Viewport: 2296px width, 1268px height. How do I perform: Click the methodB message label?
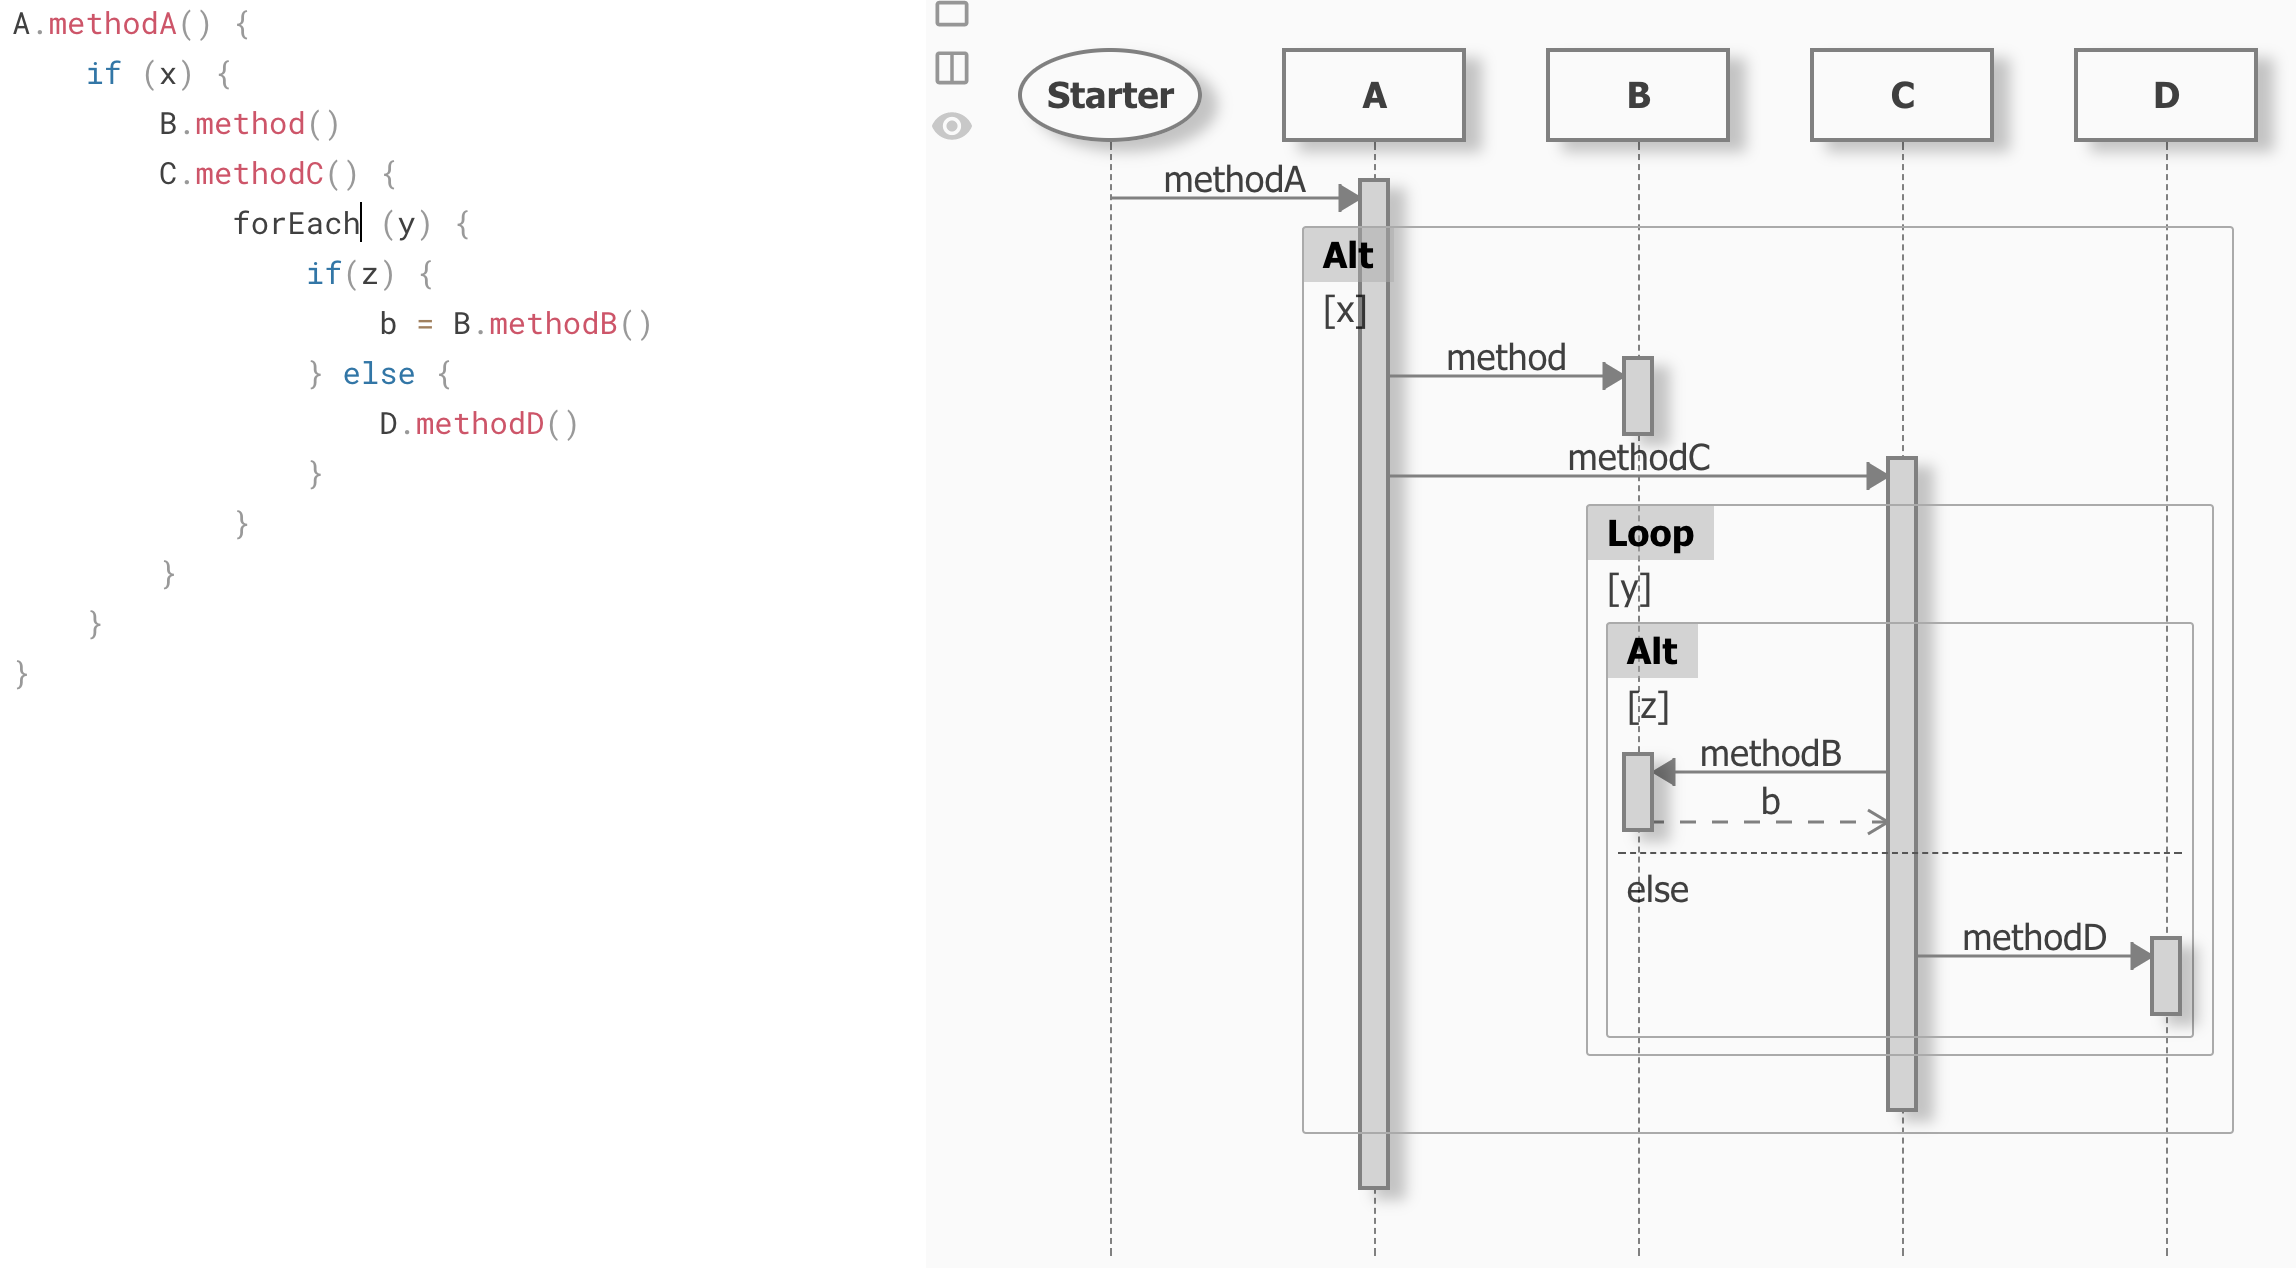click(x=1770, y=753)
